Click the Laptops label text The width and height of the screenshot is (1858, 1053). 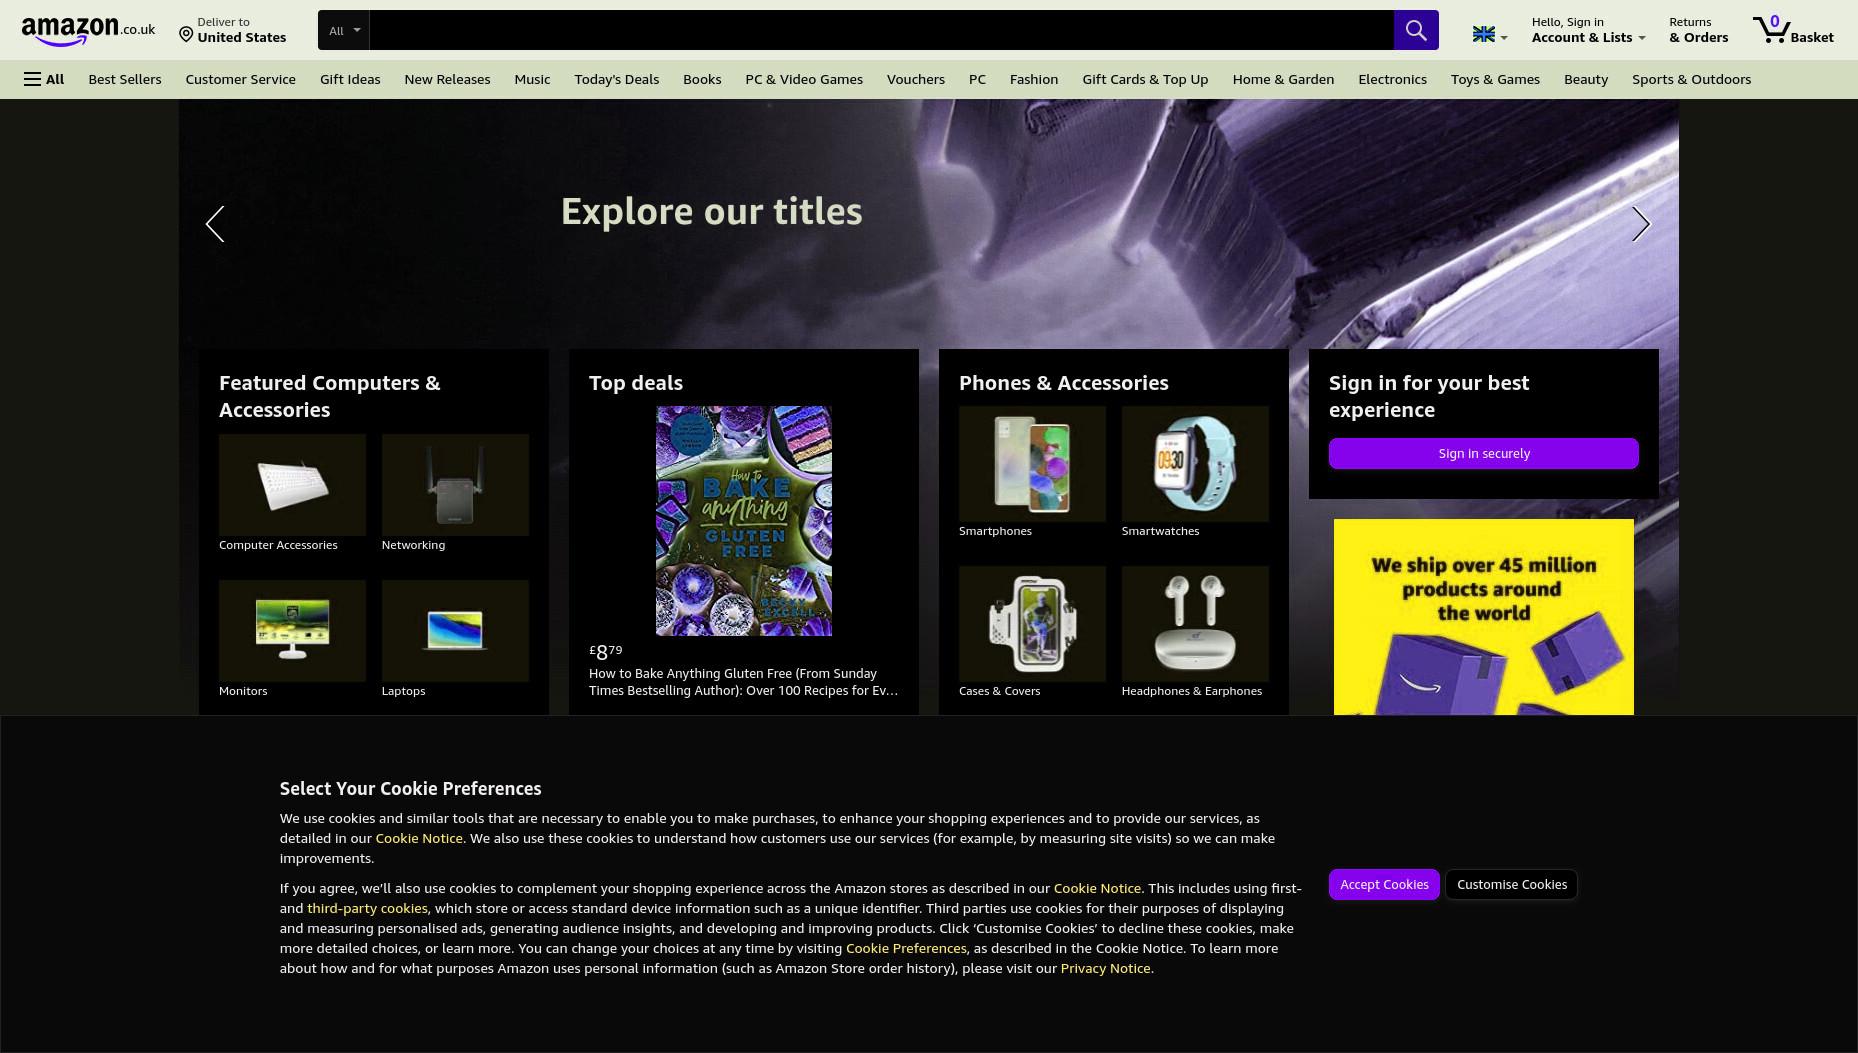403,691
